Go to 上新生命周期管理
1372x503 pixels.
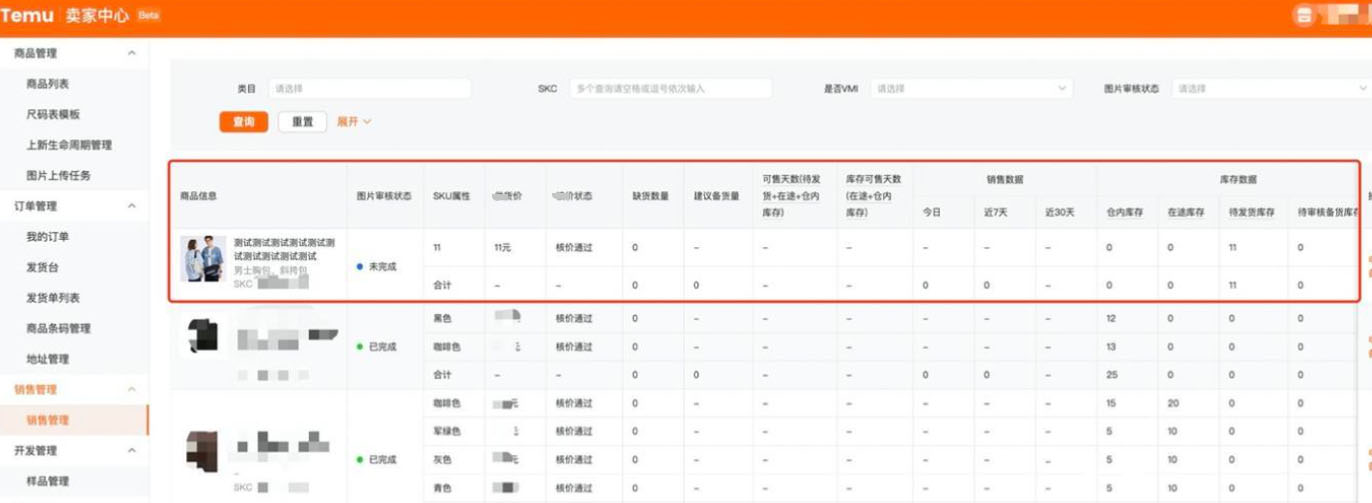pyautogui.click(x=69, y=145)
